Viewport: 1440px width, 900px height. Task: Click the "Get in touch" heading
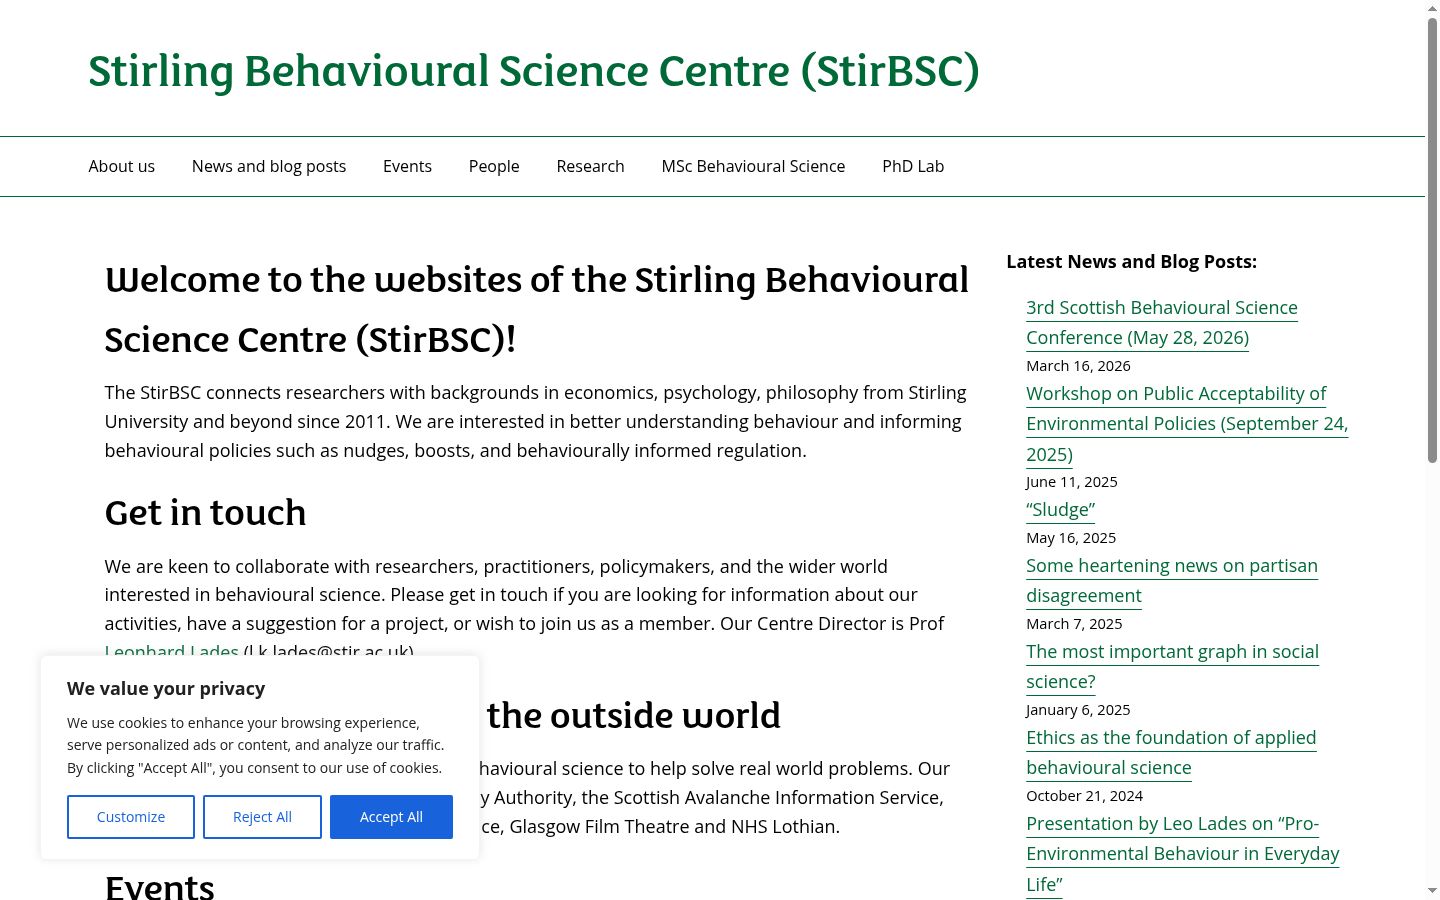point(205,512)
